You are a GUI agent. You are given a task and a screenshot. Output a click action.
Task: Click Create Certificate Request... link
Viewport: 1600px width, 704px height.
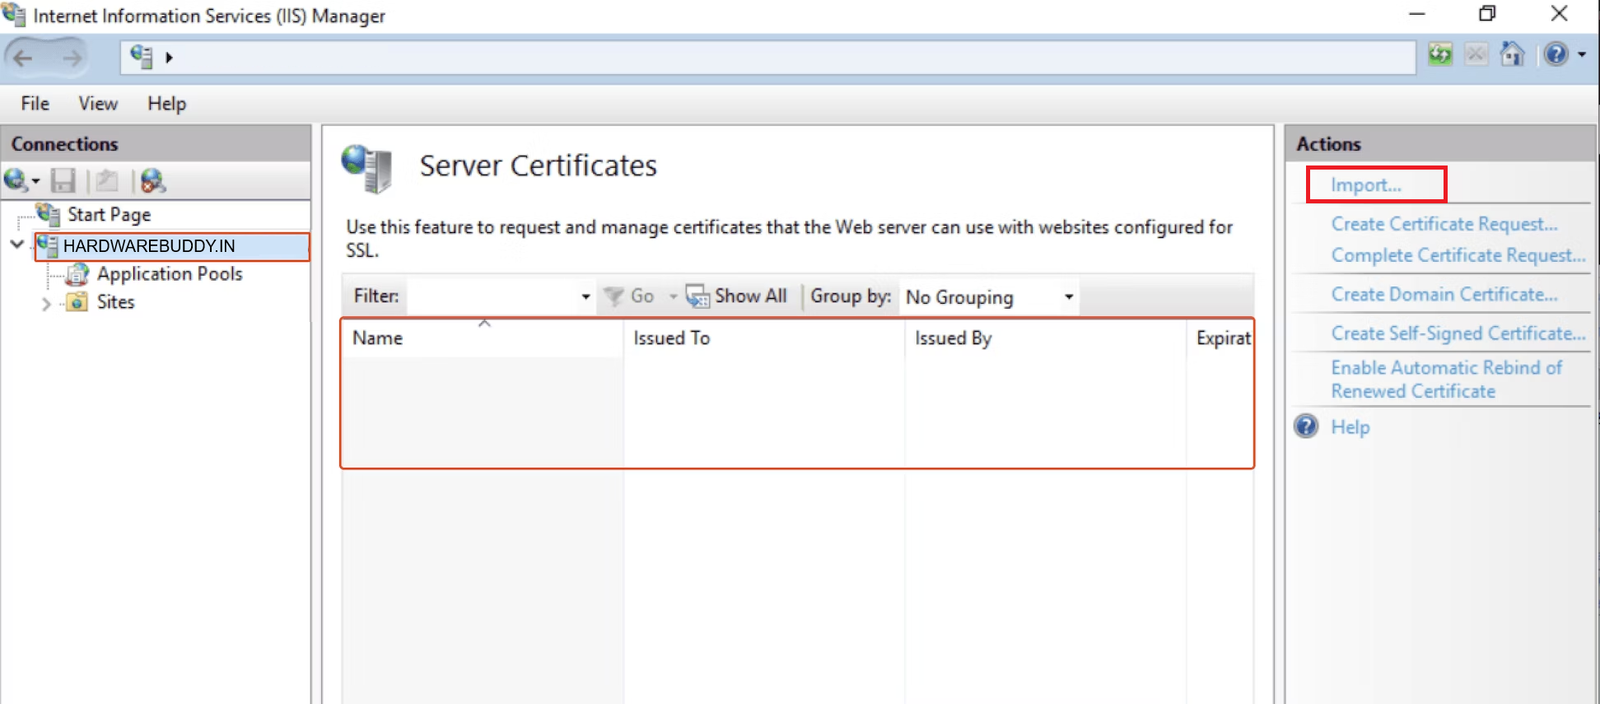tap(1444, 224)
